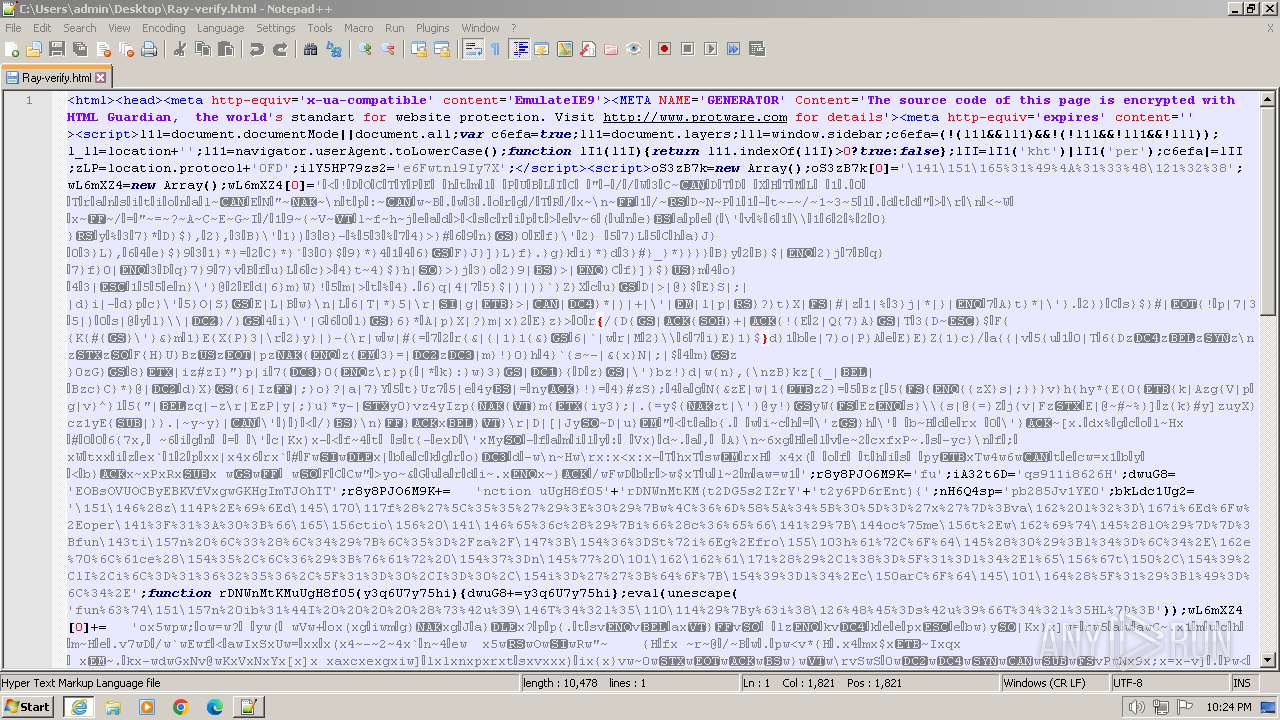Start macro recording with the red record icon

coord(664,49)
